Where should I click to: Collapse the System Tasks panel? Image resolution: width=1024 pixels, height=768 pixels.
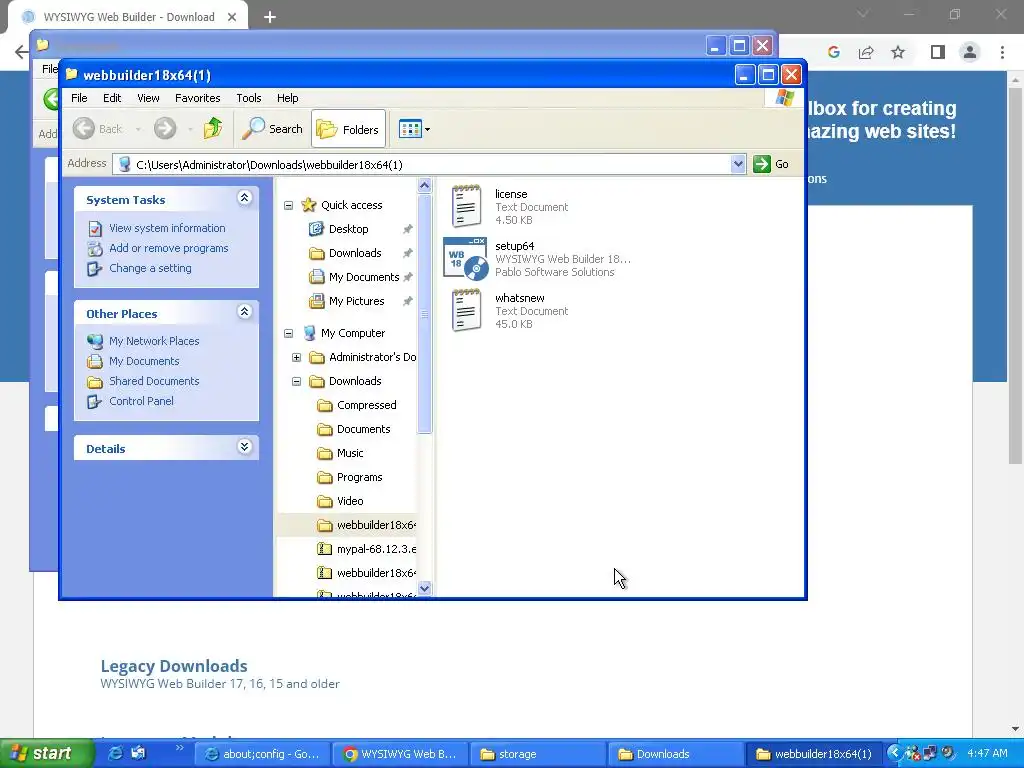point(244,198)
